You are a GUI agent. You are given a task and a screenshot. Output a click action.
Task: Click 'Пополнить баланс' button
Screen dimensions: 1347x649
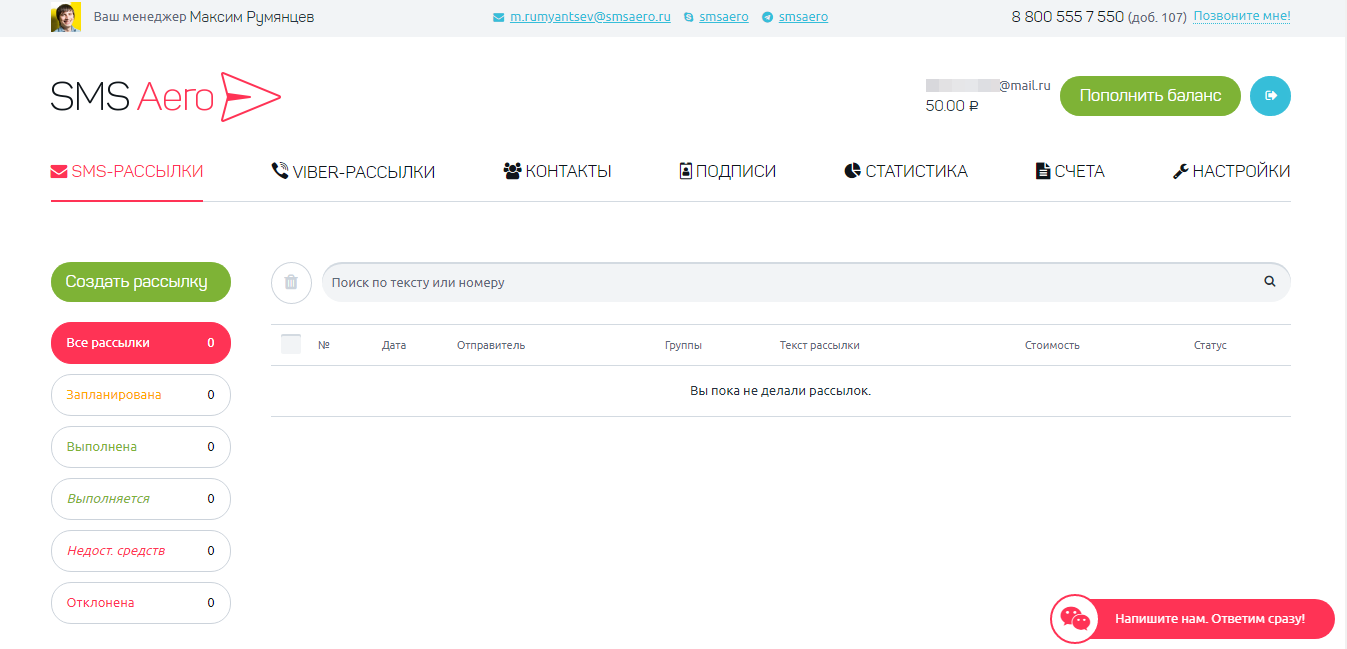coord(1150,96)
